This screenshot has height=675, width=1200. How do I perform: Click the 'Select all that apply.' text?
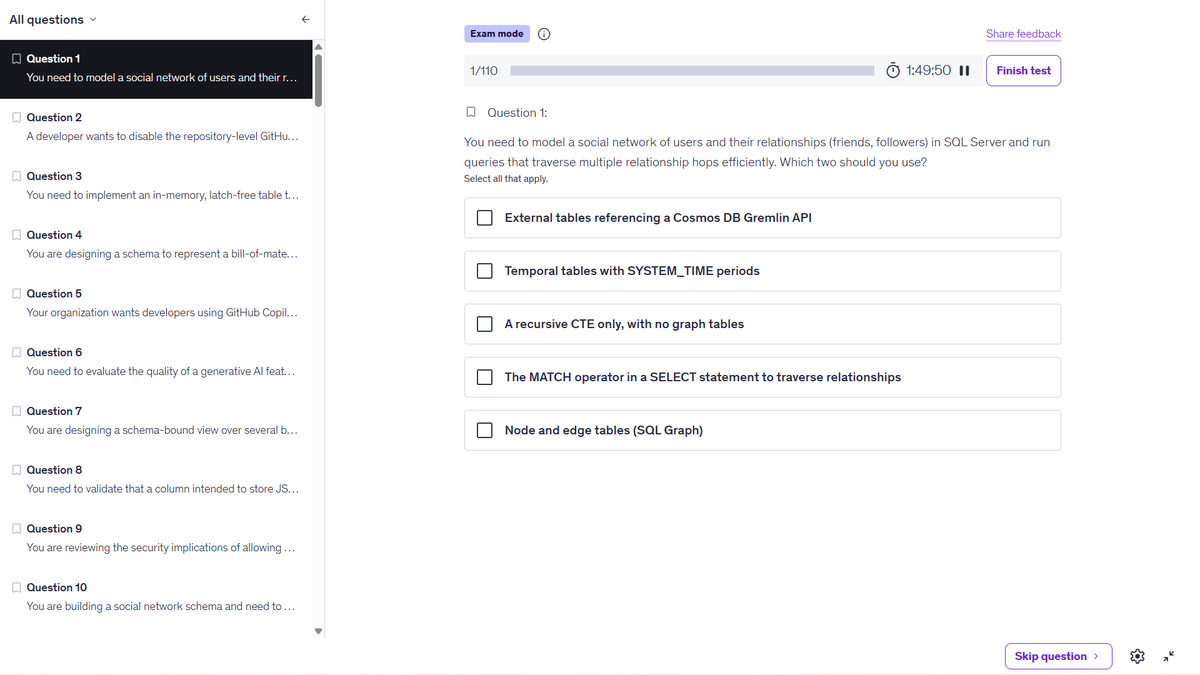point(505,179)
